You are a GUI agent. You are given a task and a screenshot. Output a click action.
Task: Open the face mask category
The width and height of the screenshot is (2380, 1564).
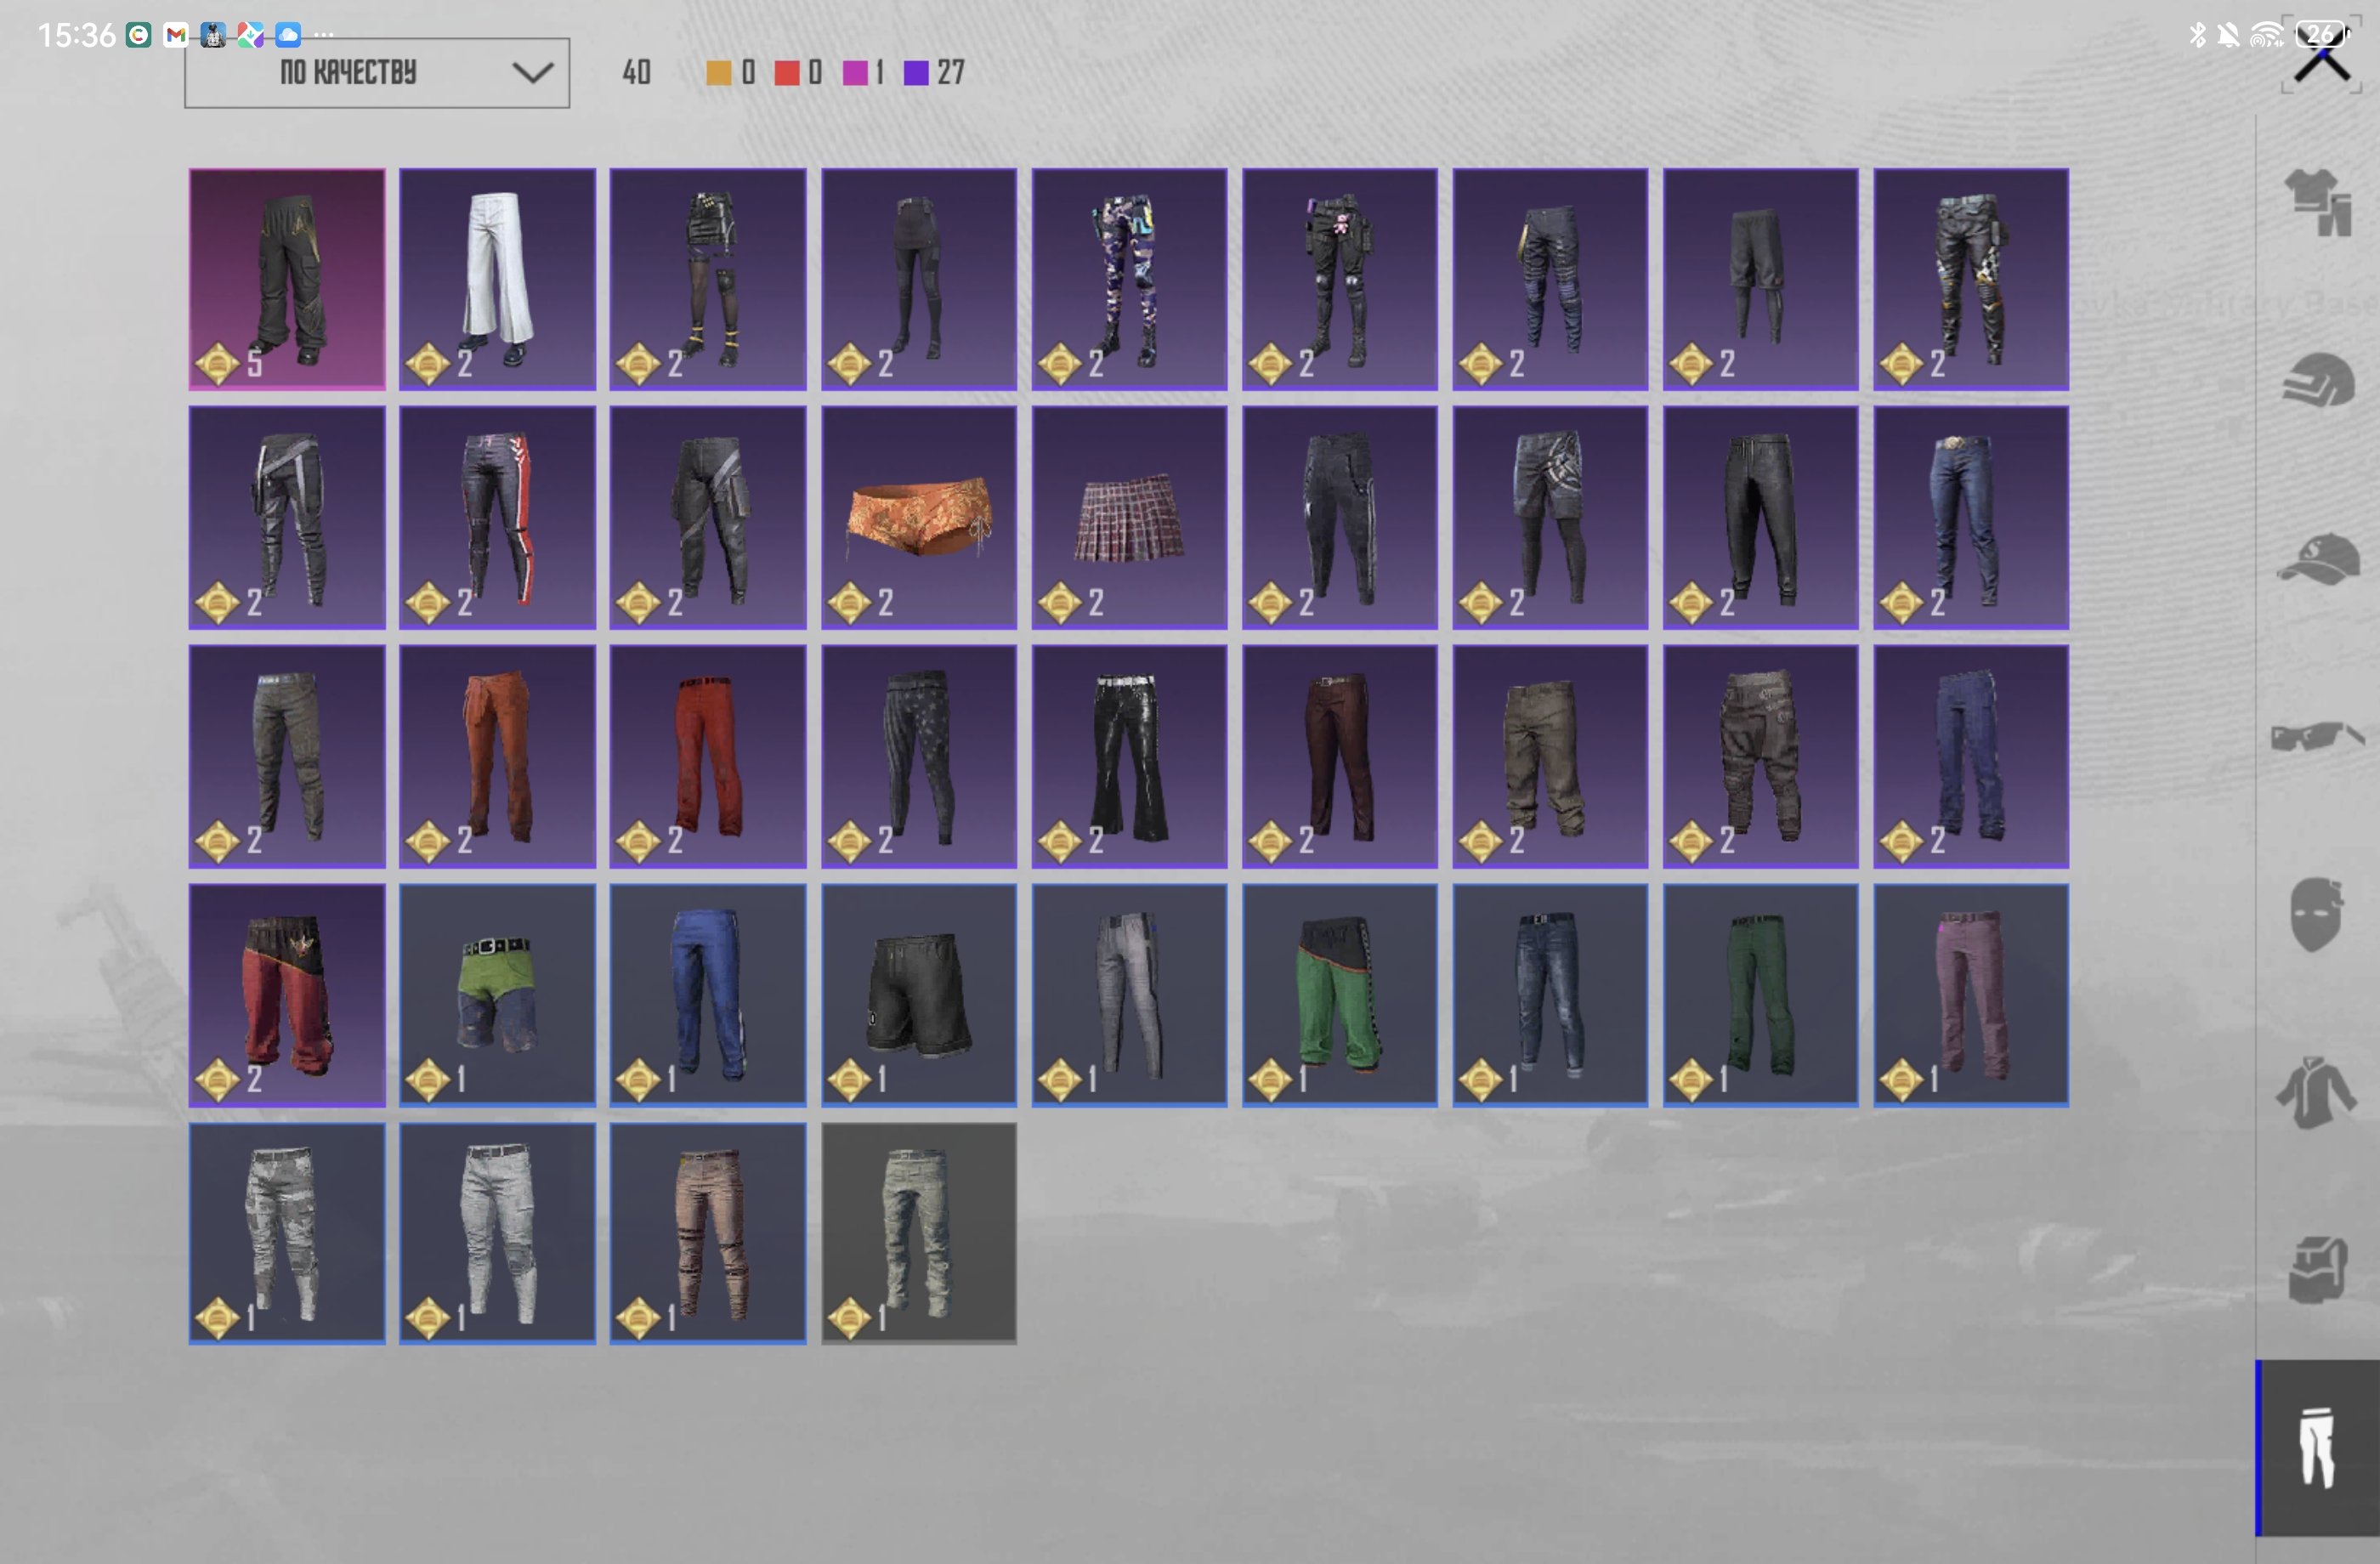[x=2316, y=914]
